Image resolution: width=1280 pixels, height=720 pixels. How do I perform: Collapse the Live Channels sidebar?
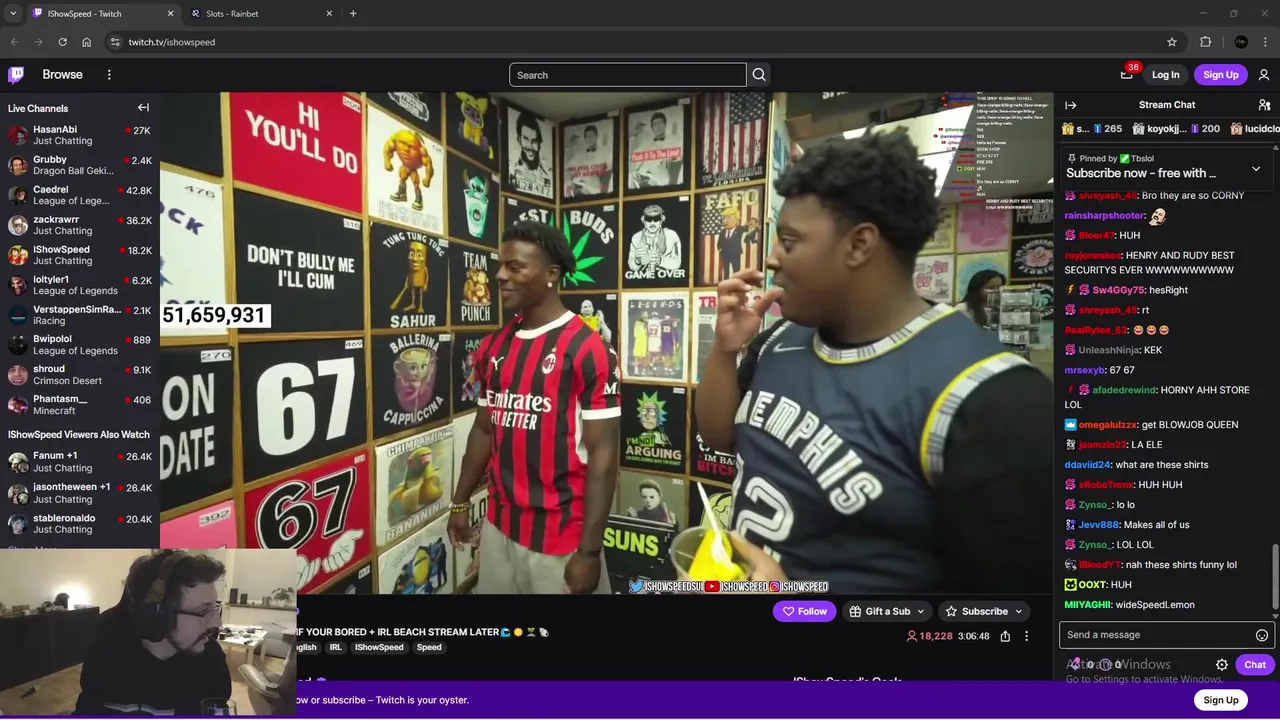click(143, 108)
